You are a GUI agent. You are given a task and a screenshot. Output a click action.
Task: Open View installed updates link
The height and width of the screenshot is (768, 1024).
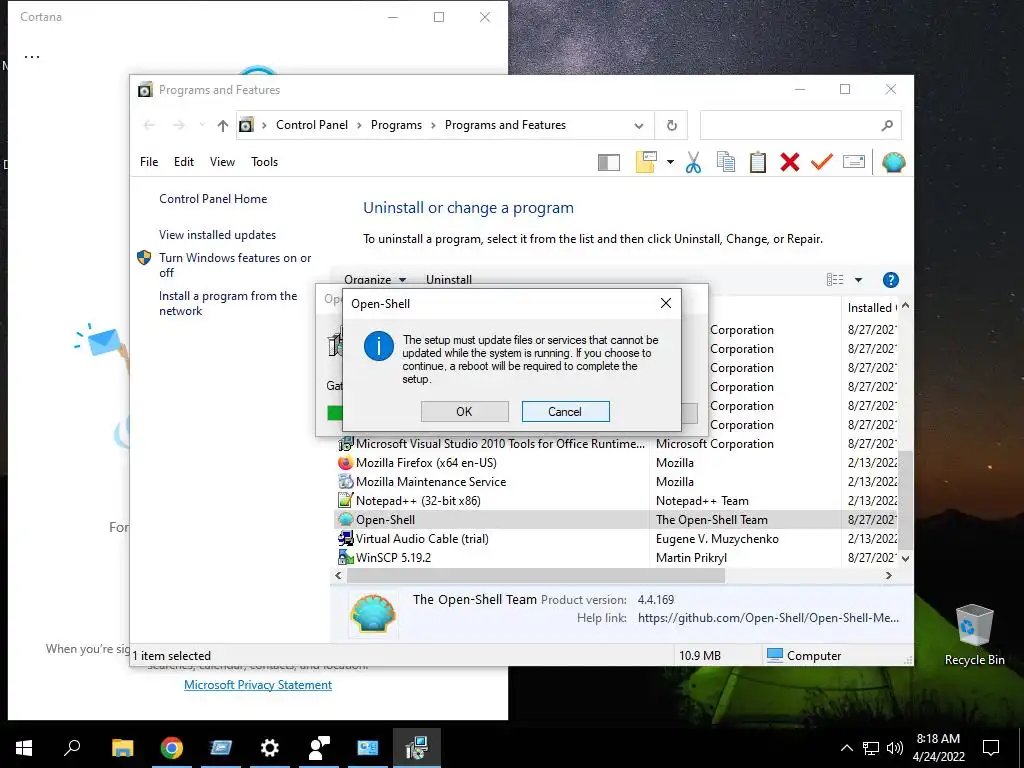[x=217, y=234]
